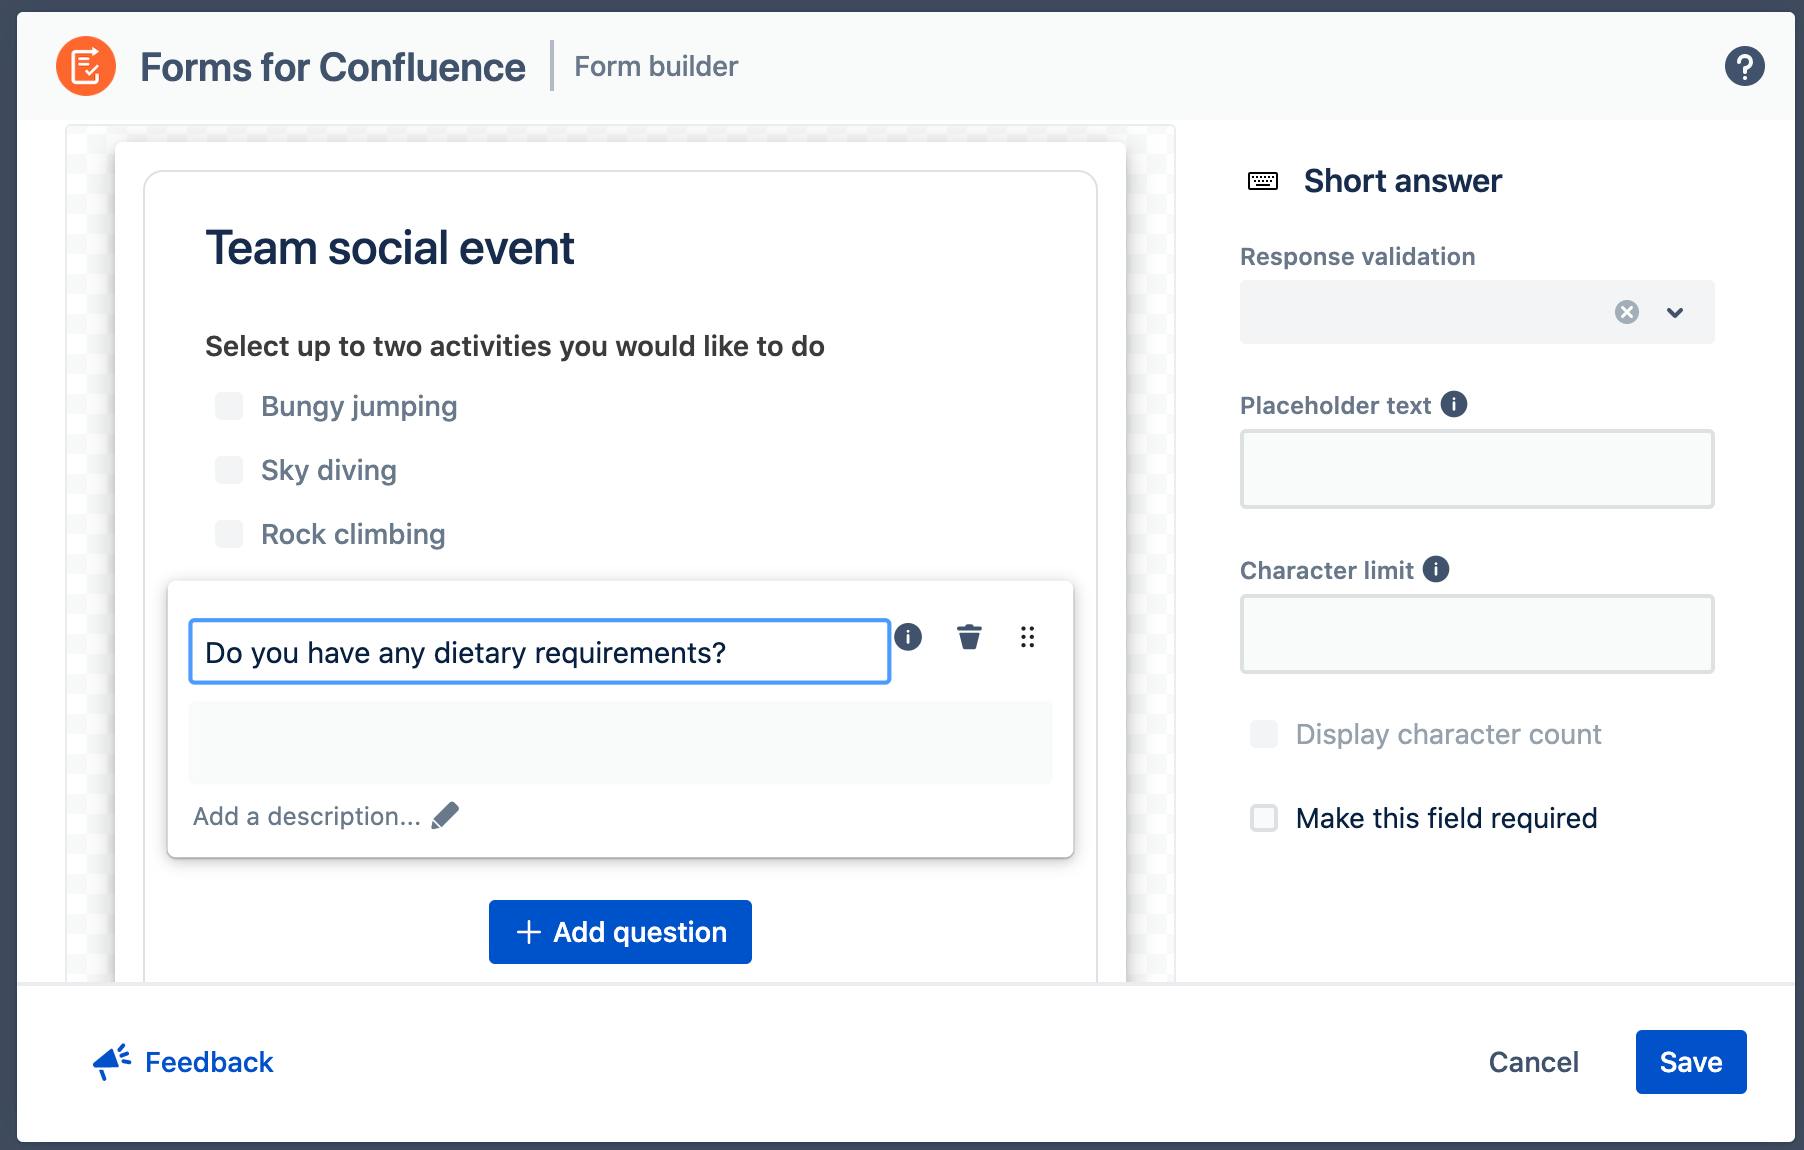
Task: Click the drag handle on the question card
Action: pyautogui.click(x=1028, y=637)
